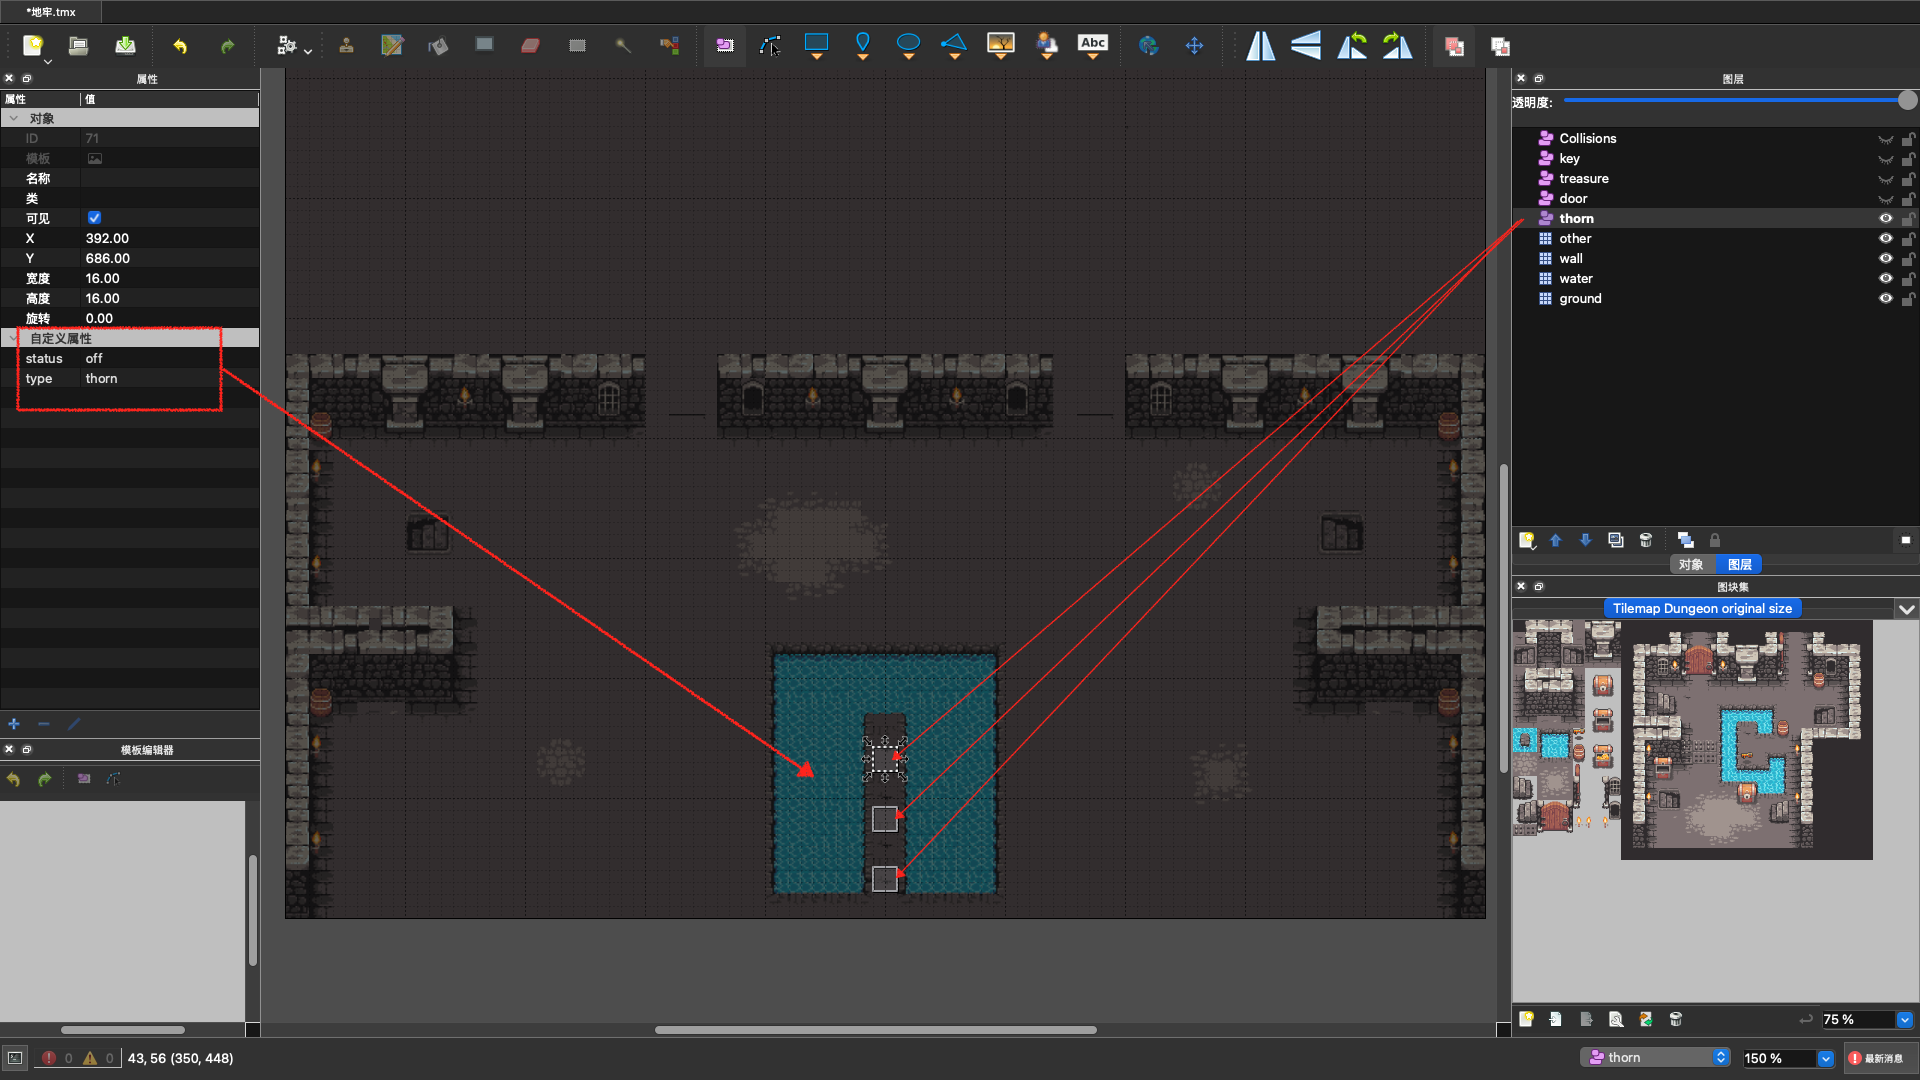Rotate selection left

coord(1352,46)
